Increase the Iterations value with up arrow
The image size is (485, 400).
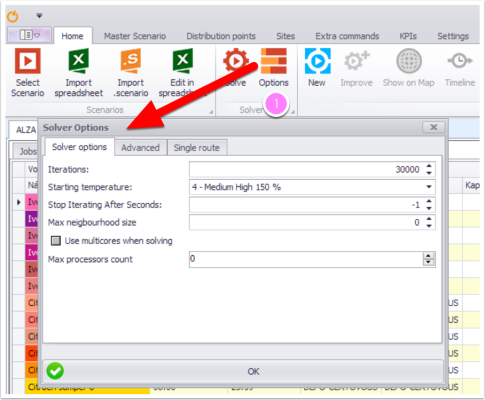[x=429, y=166]
